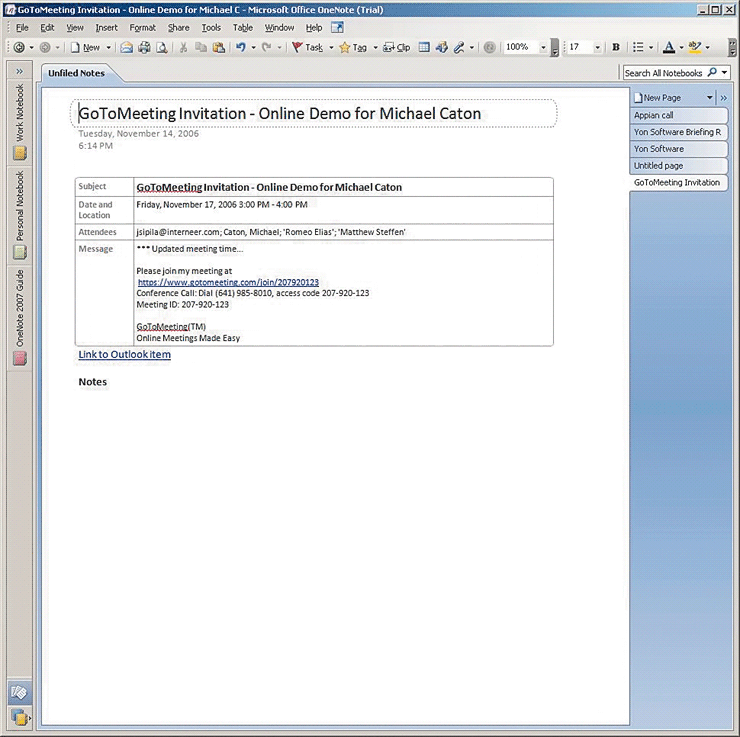
Task: Open the File menu
Action: pos(22,28)
